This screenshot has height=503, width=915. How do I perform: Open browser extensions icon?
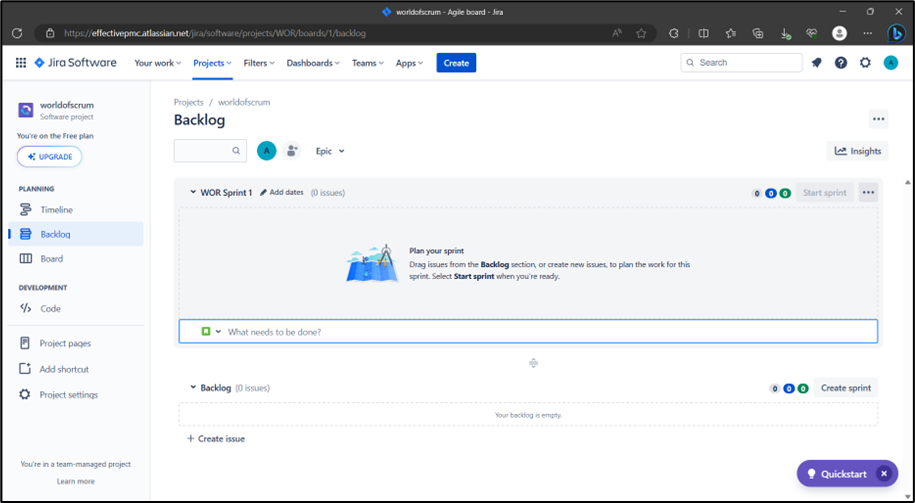[x=673, y=33]
